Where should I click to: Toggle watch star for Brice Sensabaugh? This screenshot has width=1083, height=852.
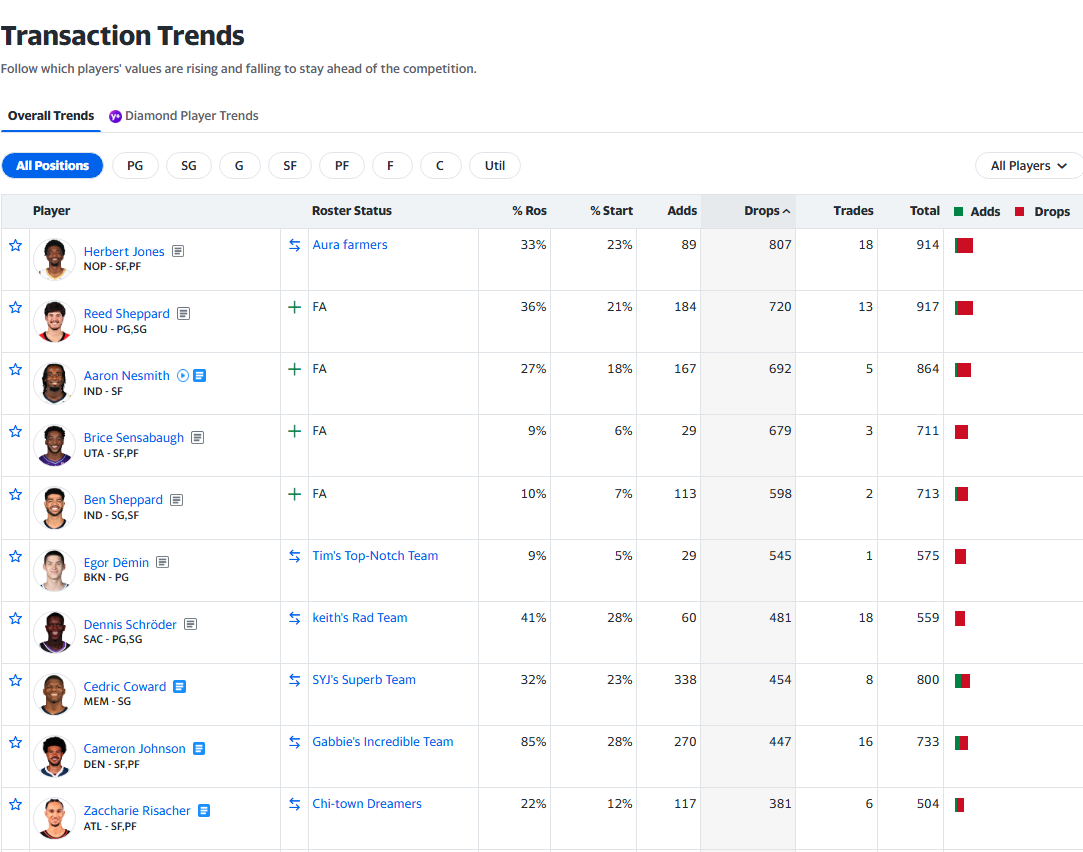click(x=15, y=431)
